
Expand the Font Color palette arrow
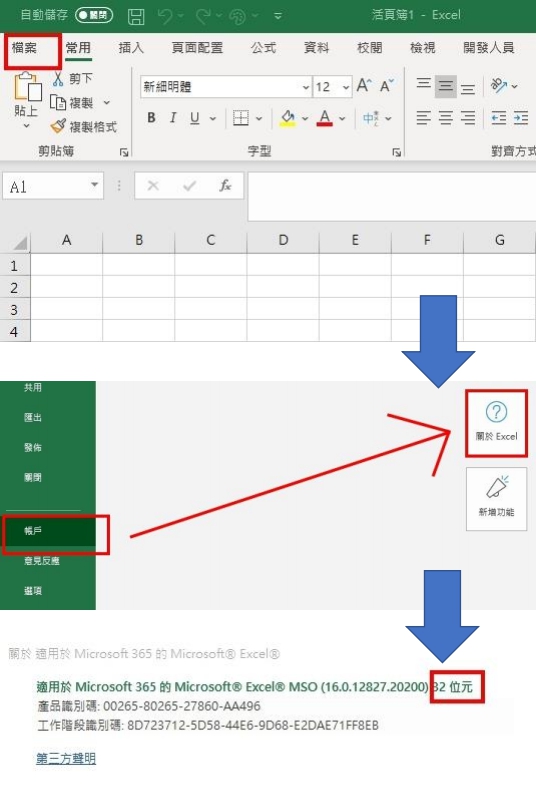(x=342, y=119)
